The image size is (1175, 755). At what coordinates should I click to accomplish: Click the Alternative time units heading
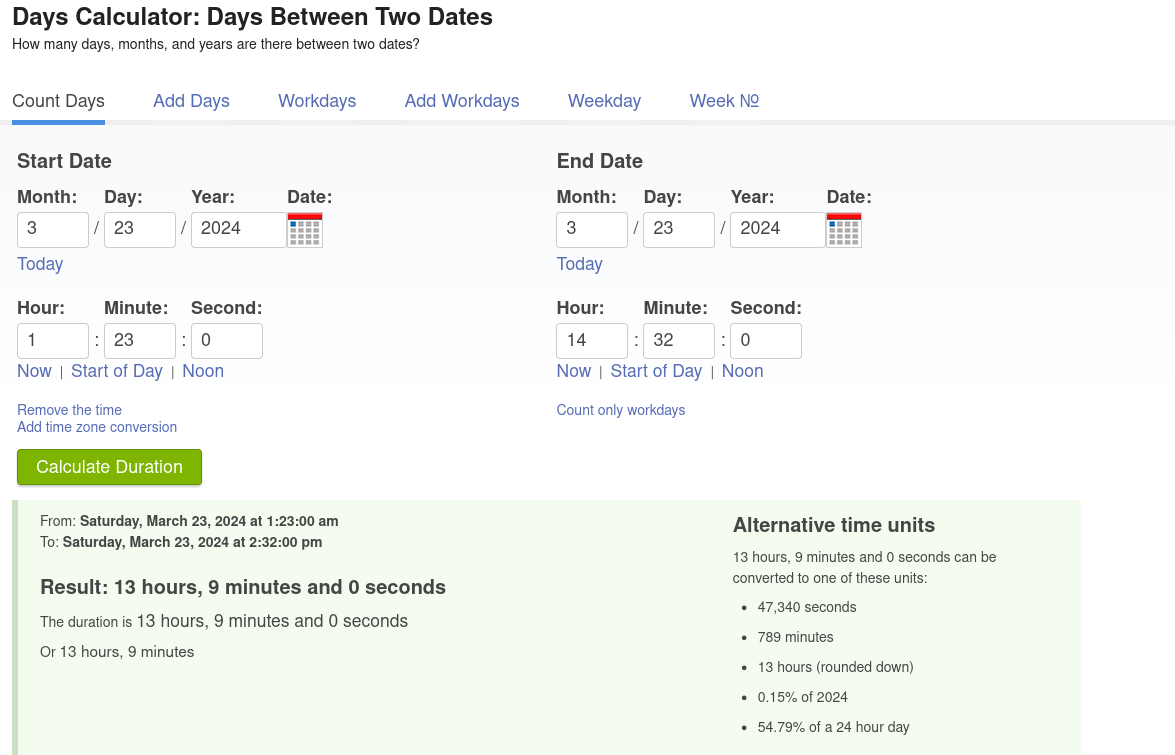click(833, 525)
